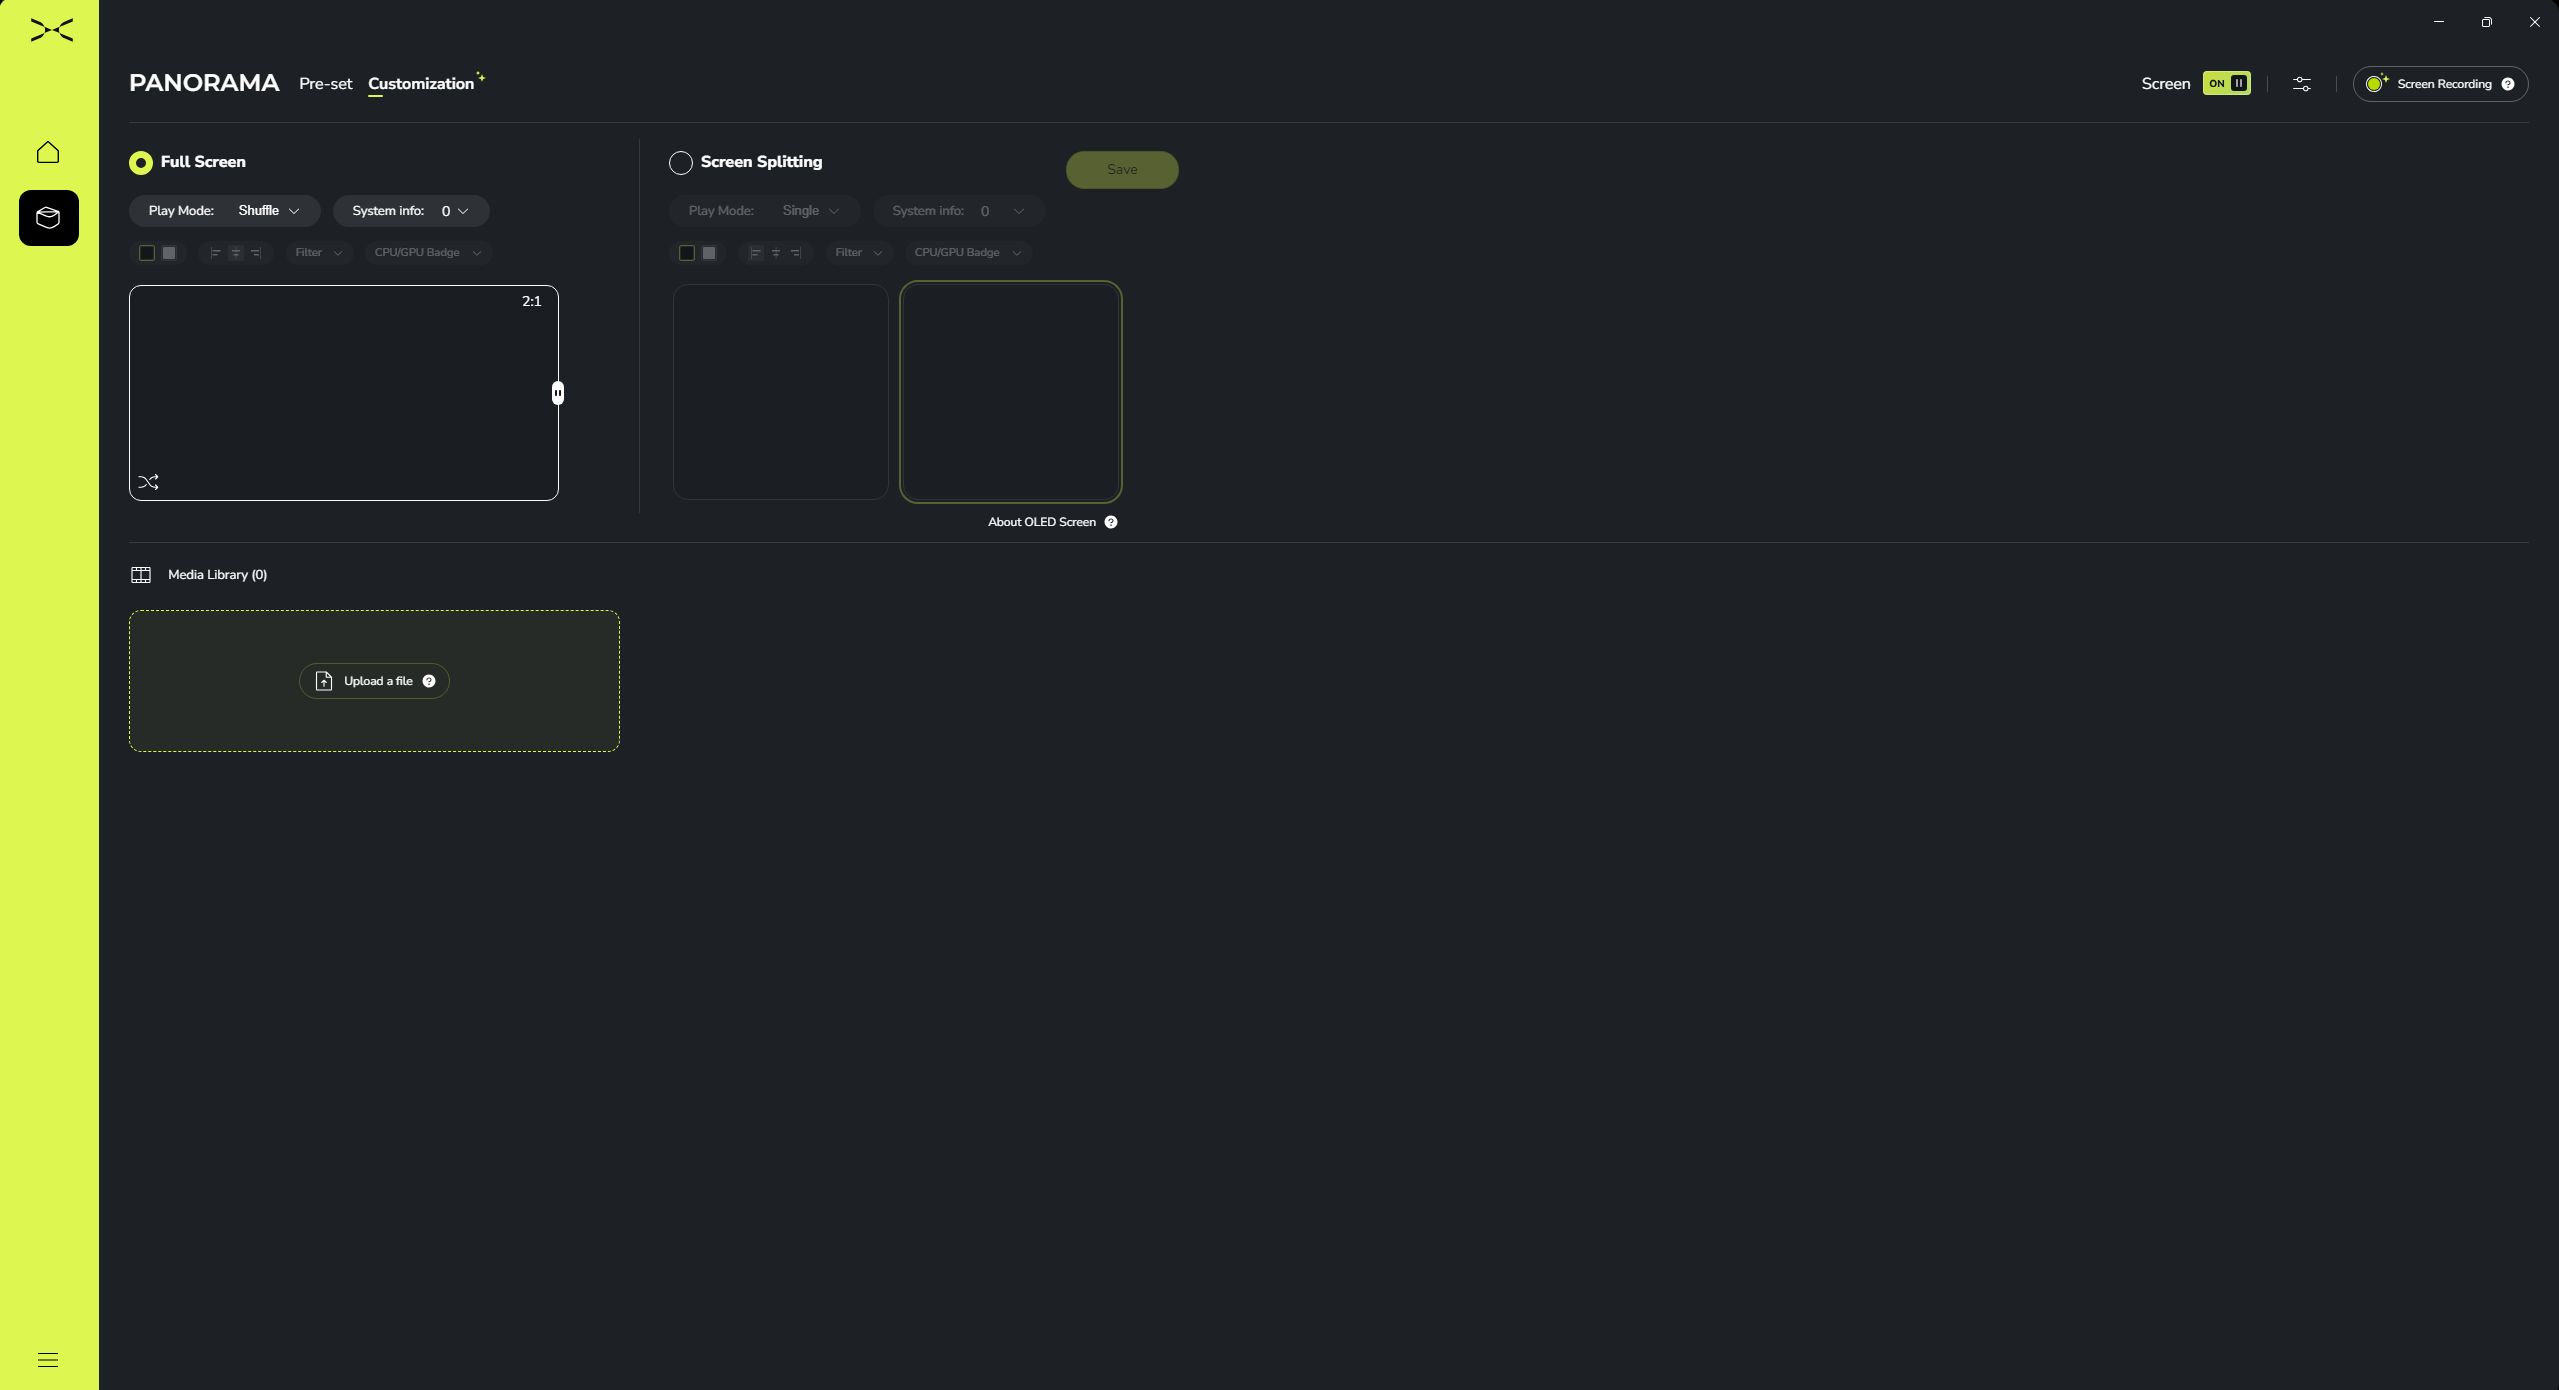The height and width of the screenshot is (1390, 2559).
Task: Click the Screen Recording button
Action: tap(2439, 84)
